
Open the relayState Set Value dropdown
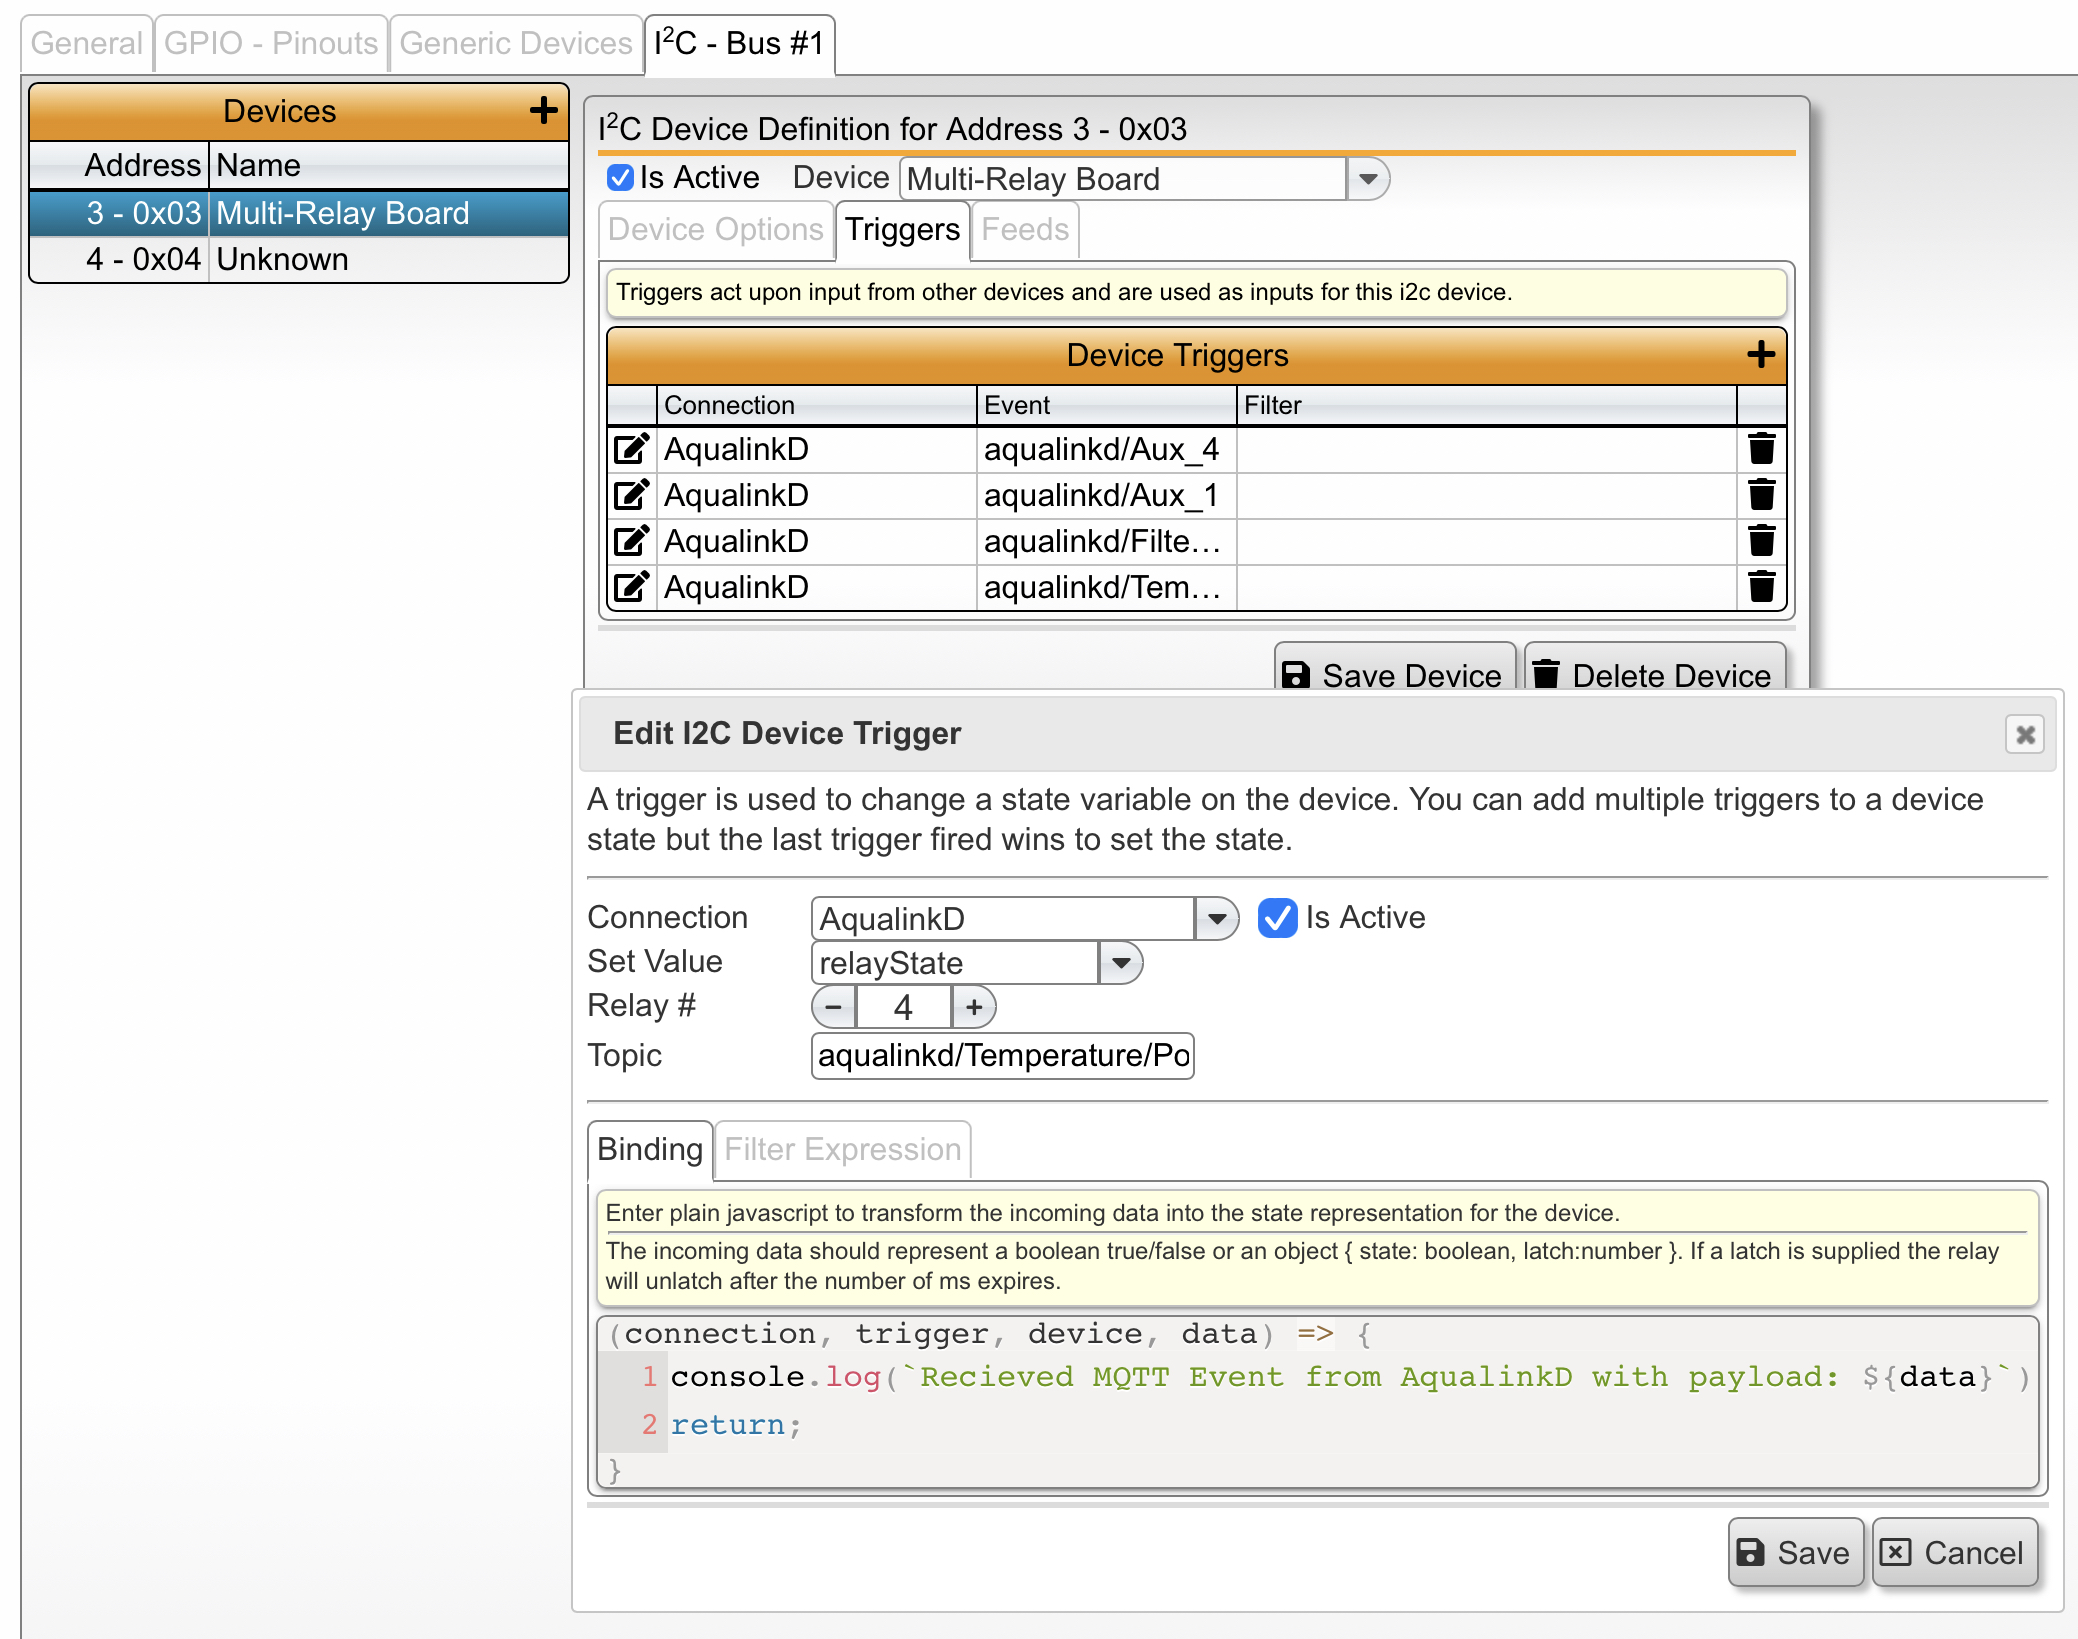tap(1119, 963)
